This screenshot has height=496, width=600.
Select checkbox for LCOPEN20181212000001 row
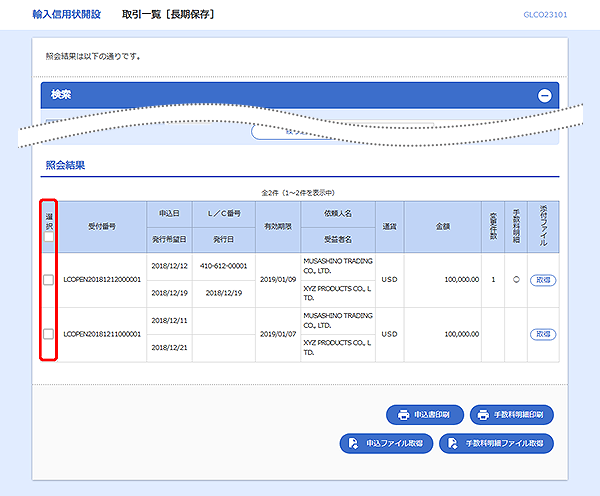(x=49, y=280)
